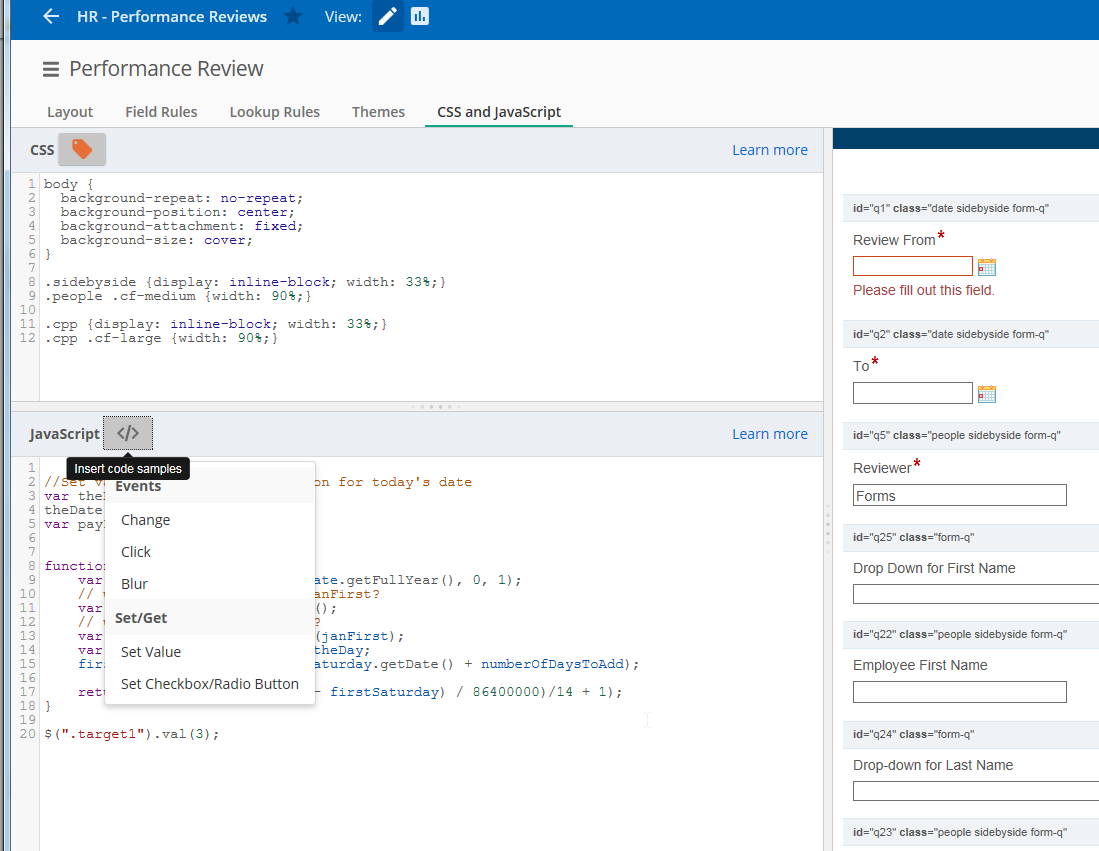Screen dimensions: 1099x851
Task: Select the Themes tab
Action: (x=378, y=112)
